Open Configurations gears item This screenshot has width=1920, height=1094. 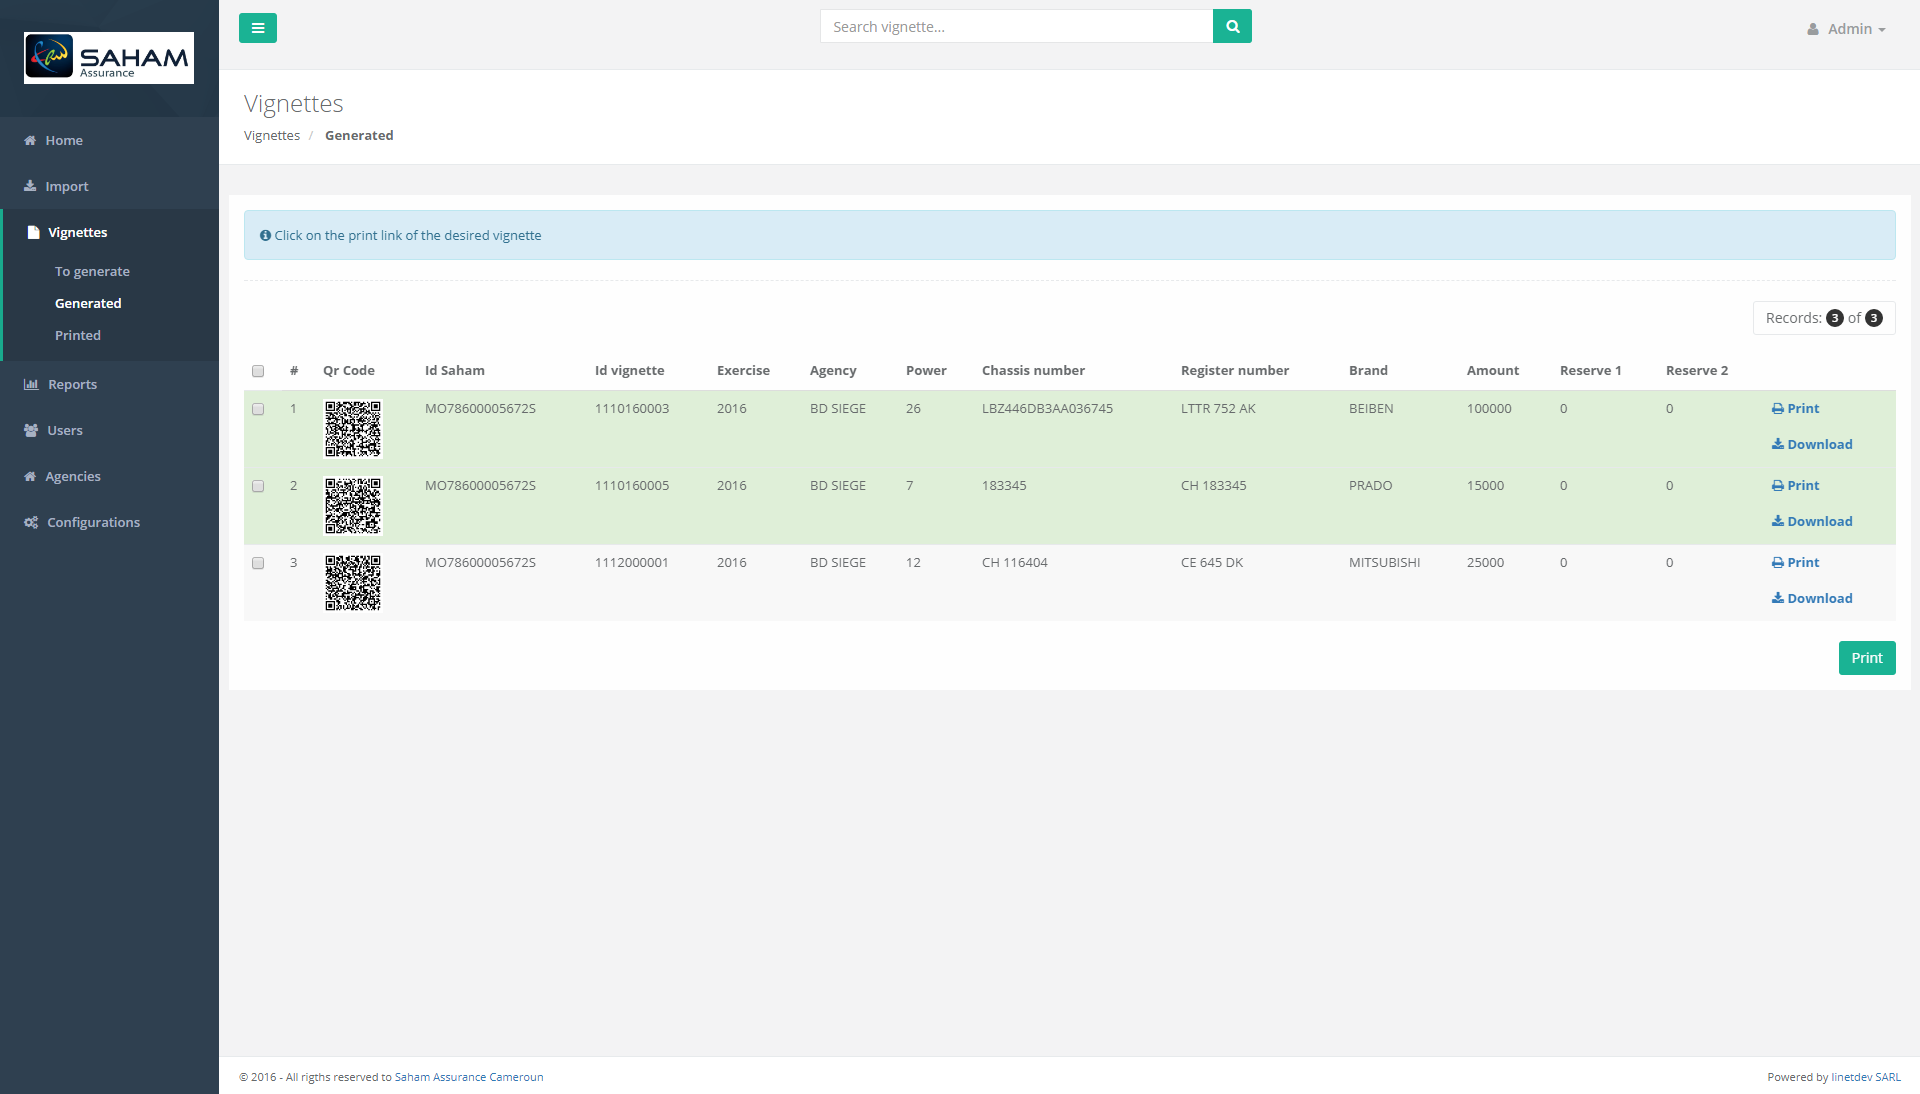(92, 523)
